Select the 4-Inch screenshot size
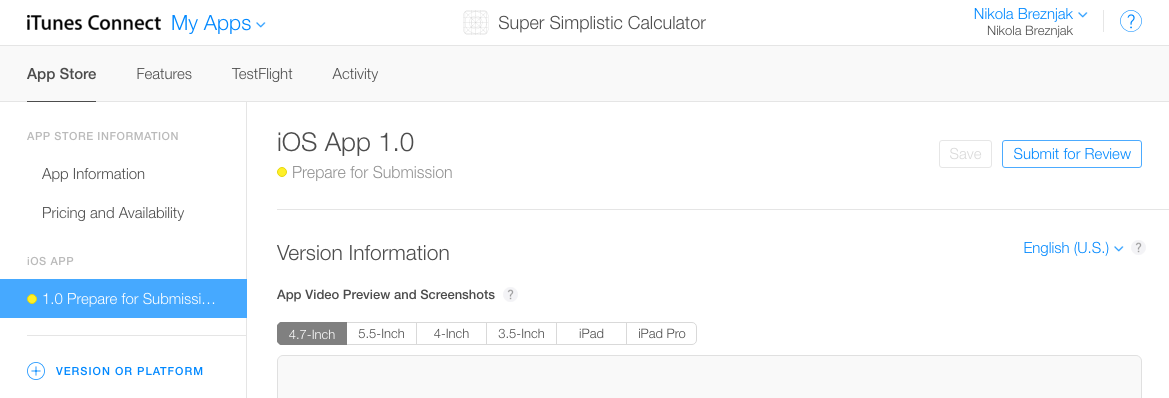 (452, 334)
